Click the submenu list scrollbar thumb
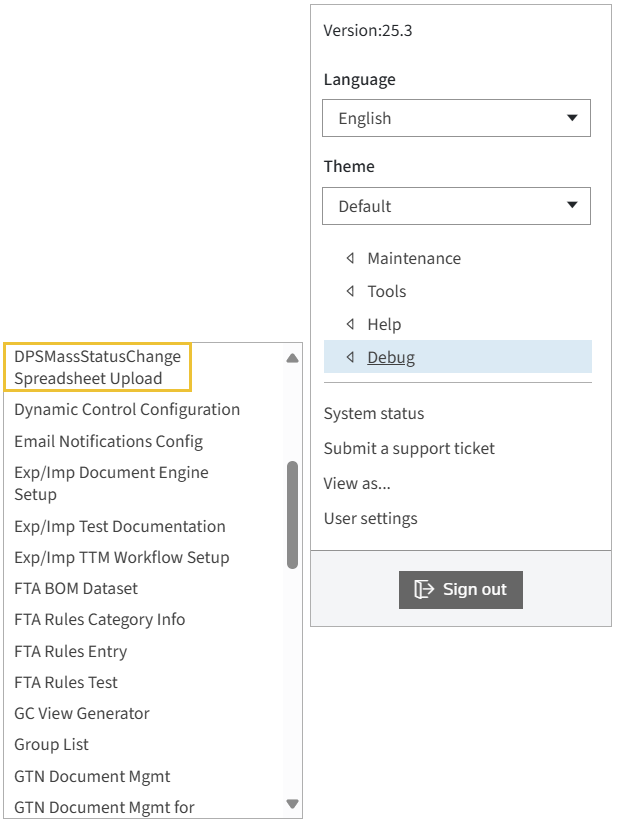 point(292,514)
